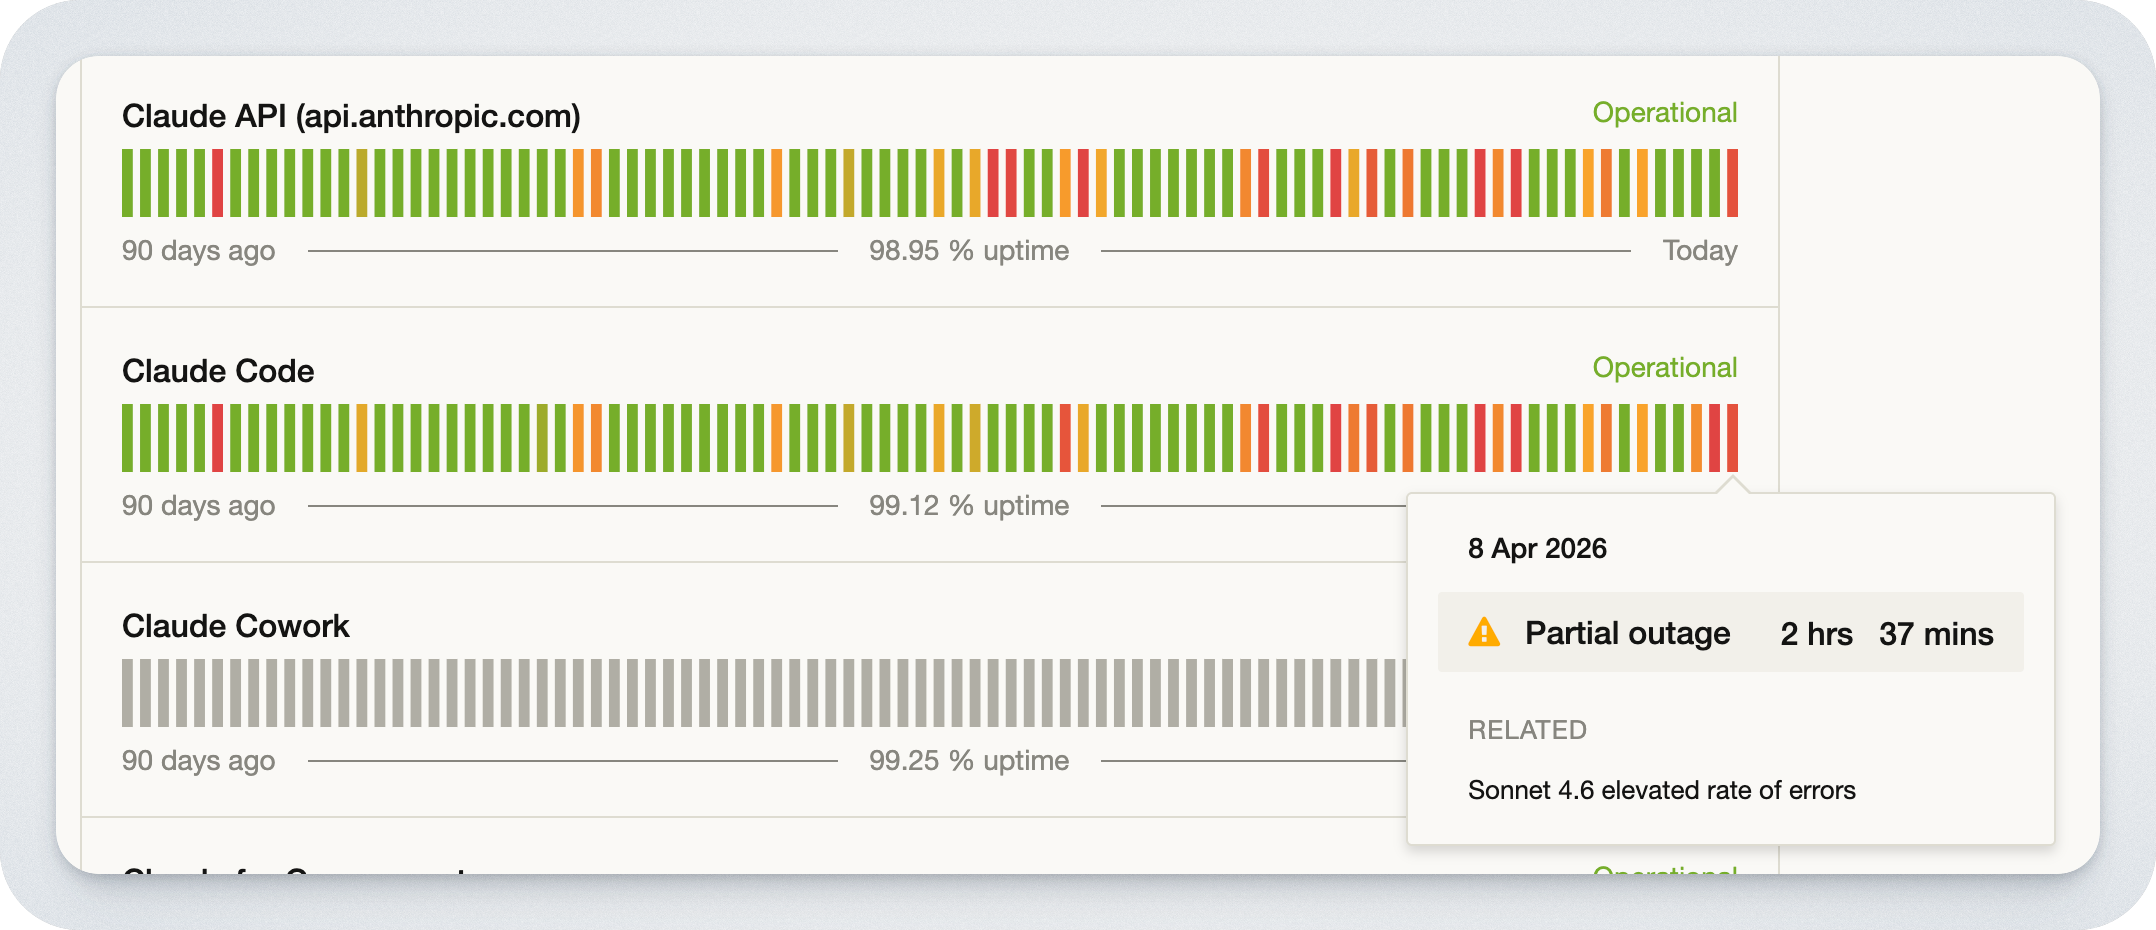Click the 8 Apr 2026 date in the tooltip

pyautogui.click(x=1537, y=549)
